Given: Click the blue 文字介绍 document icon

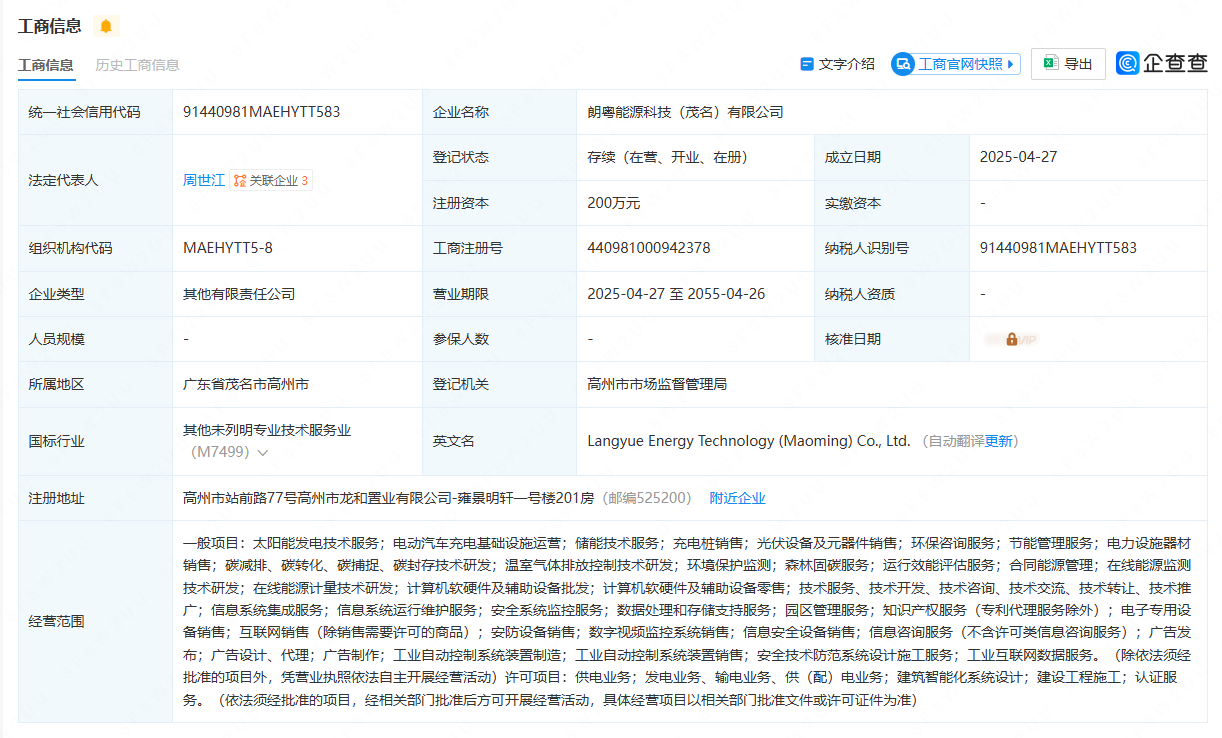Looking at the screenshot, I should (x=807, y=64).
